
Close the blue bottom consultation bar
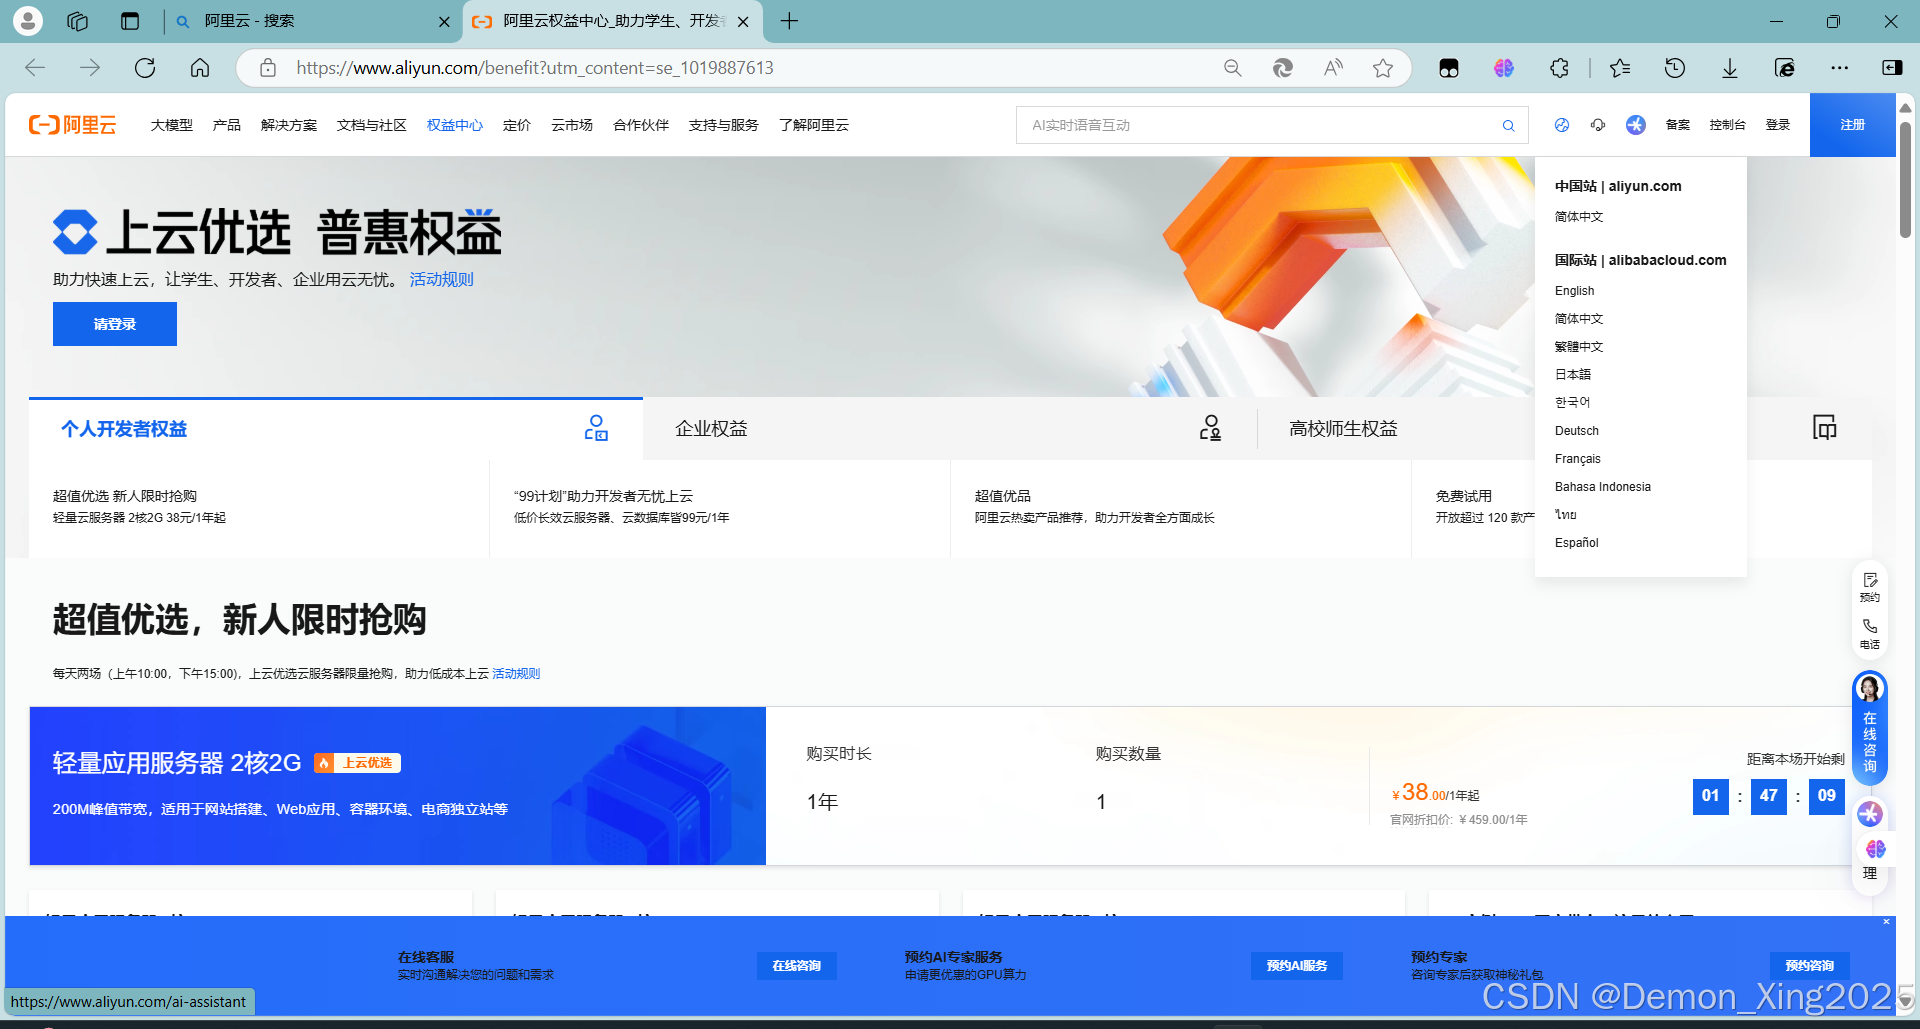[1887, 922]
